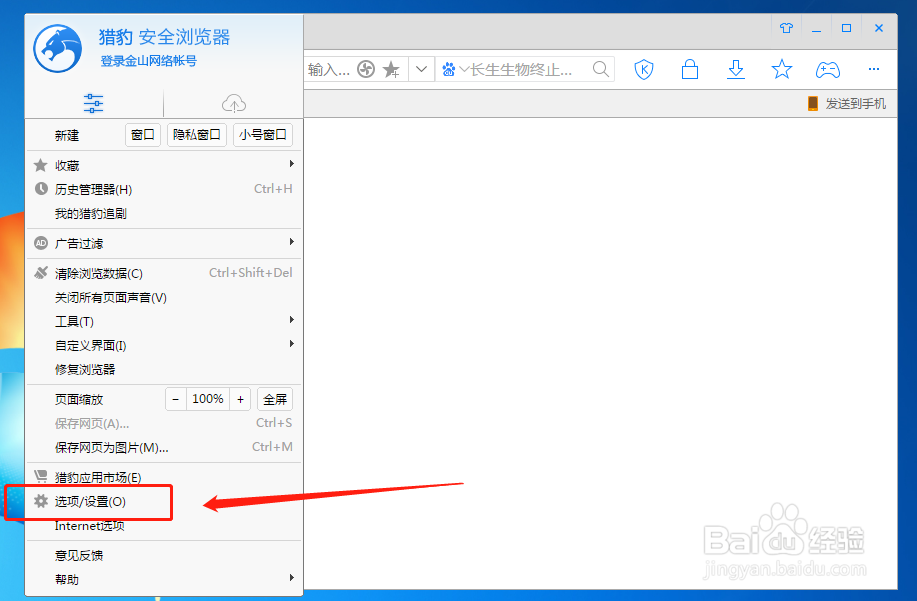Click 发送到手机 phone icon
The image size is (917, 601).
(812, 103)
